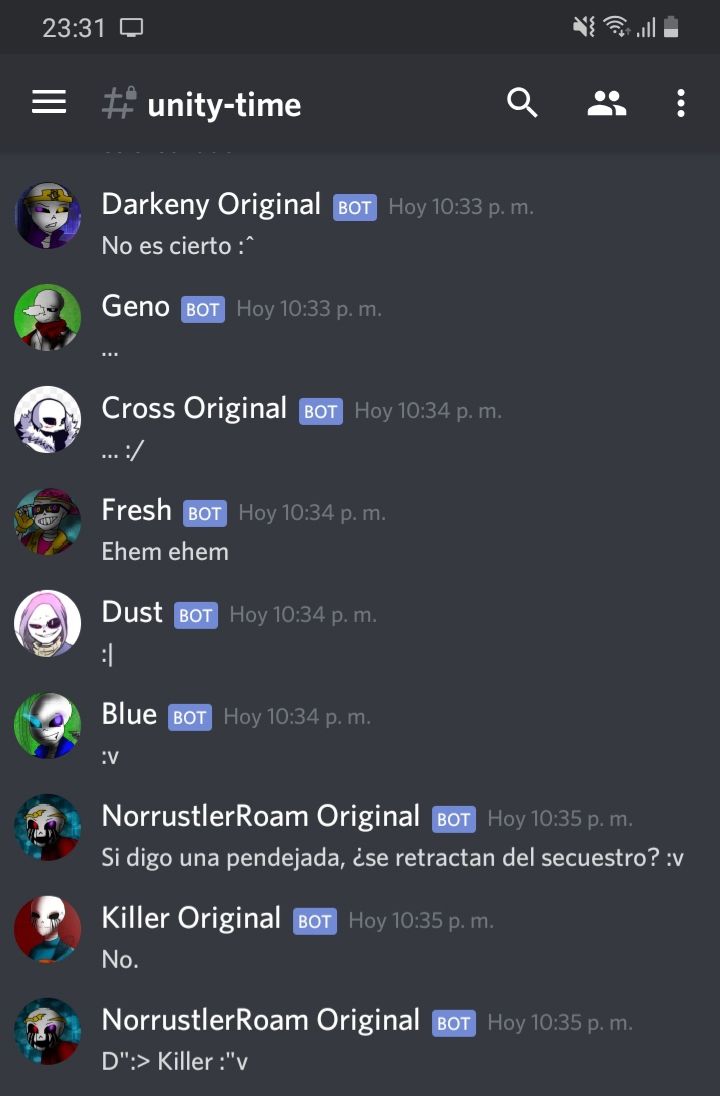Open the hamburger navigation menu

[49, 102]
